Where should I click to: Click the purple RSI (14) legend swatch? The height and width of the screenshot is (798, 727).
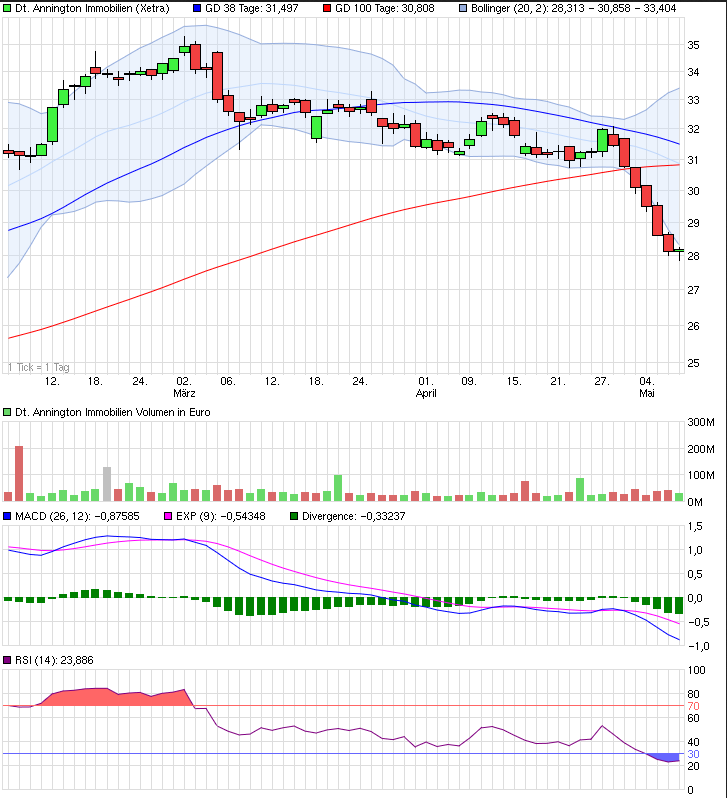[7, 660]
